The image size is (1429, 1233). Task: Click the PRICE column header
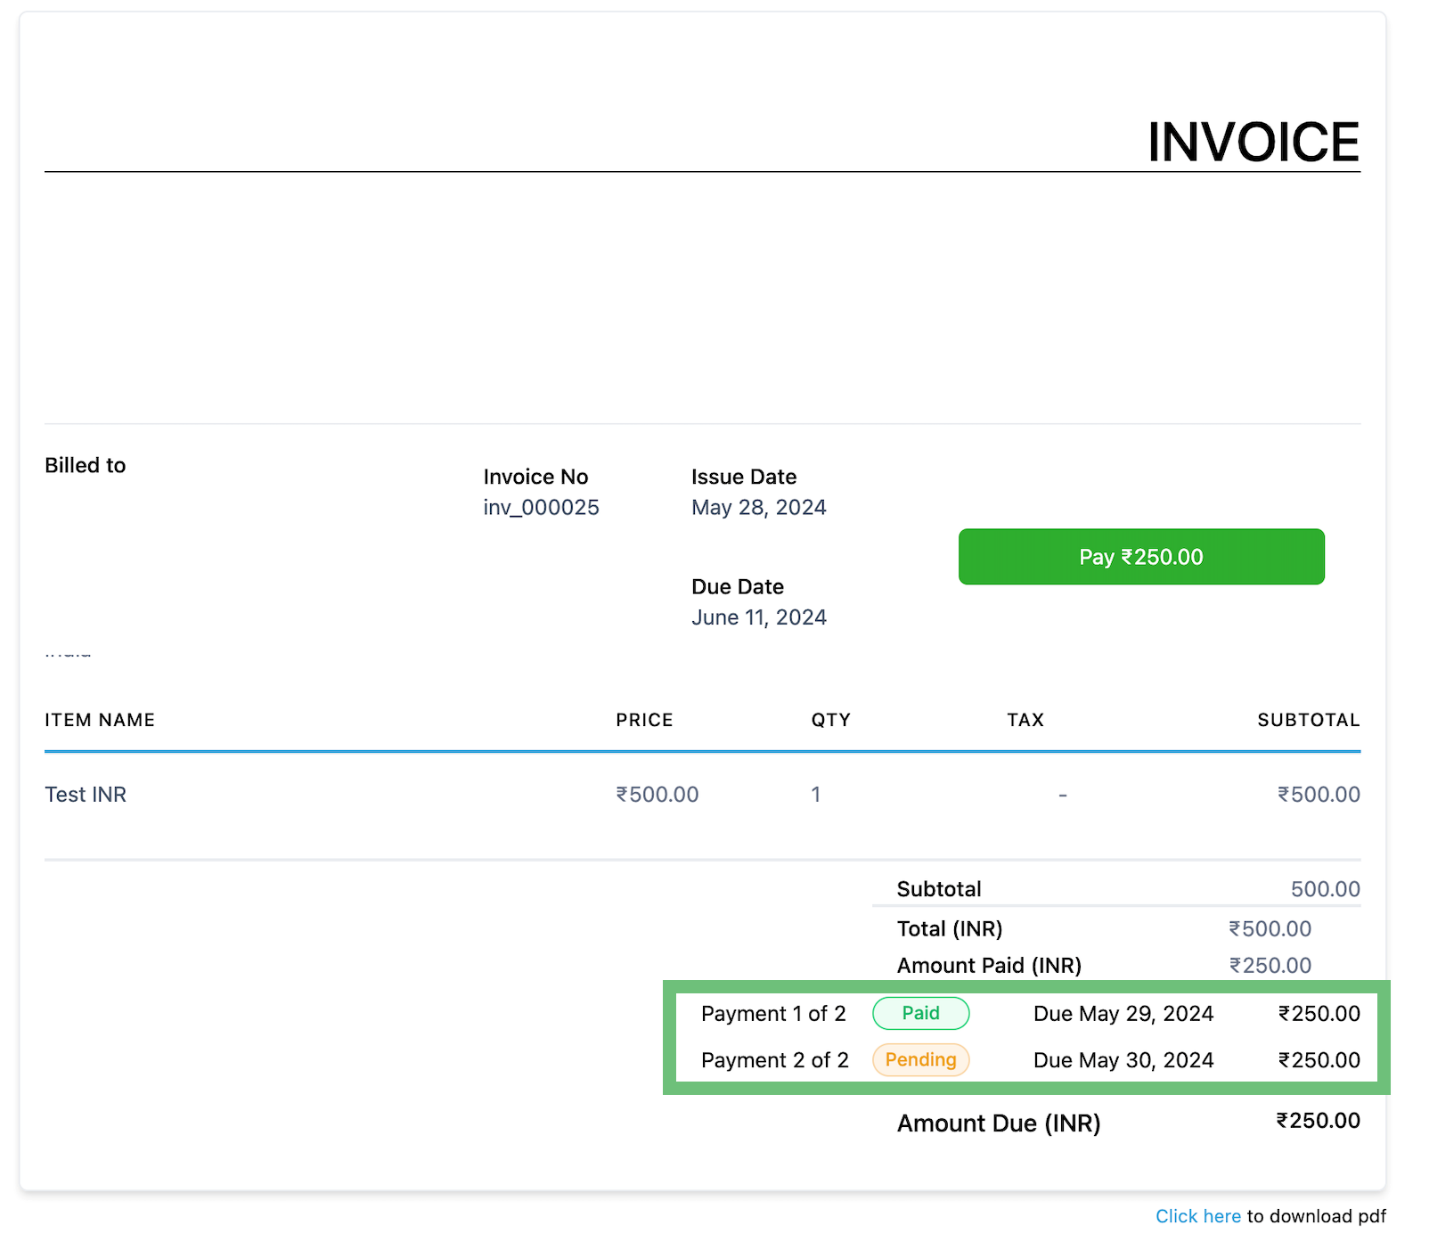pyautogui.click(x=644, y=720)
